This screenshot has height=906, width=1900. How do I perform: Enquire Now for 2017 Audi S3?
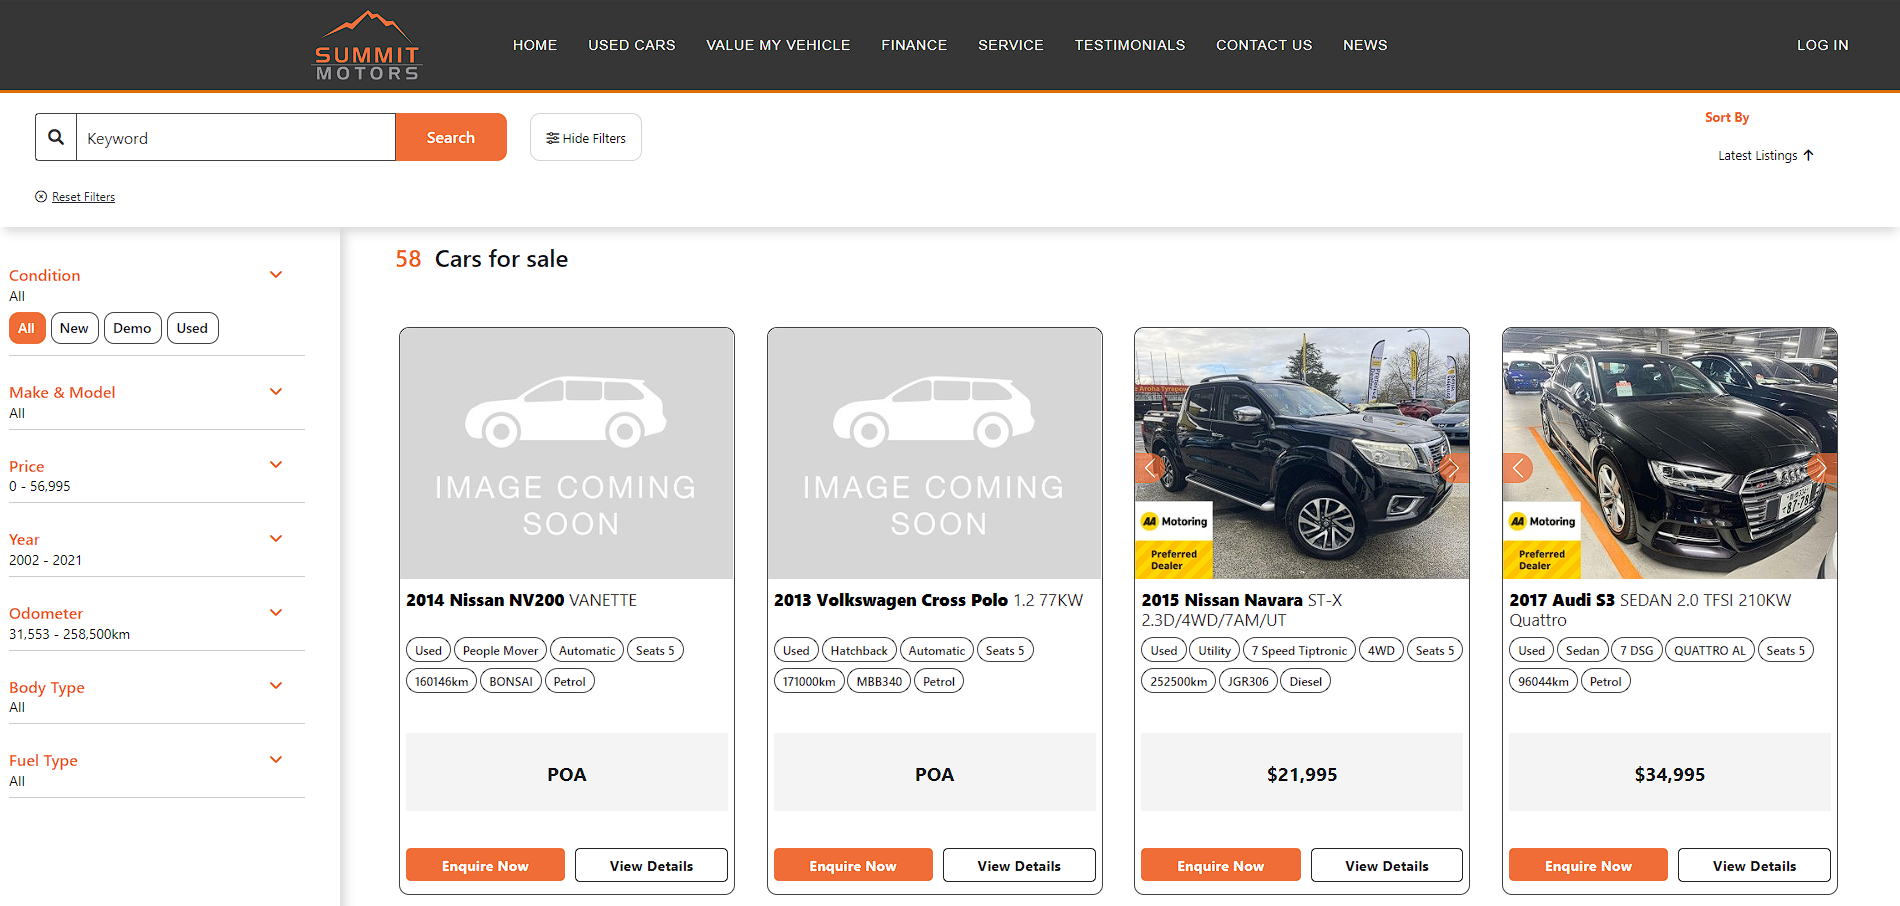(x=1588, y=865)
